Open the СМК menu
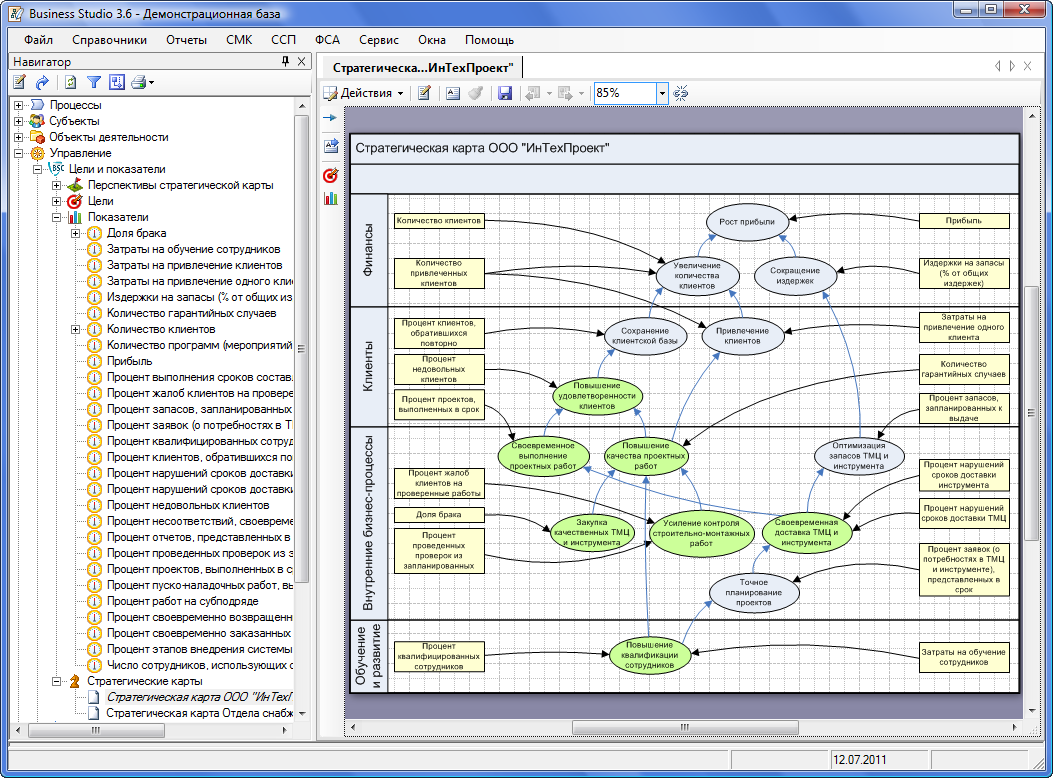 point(239,40)
